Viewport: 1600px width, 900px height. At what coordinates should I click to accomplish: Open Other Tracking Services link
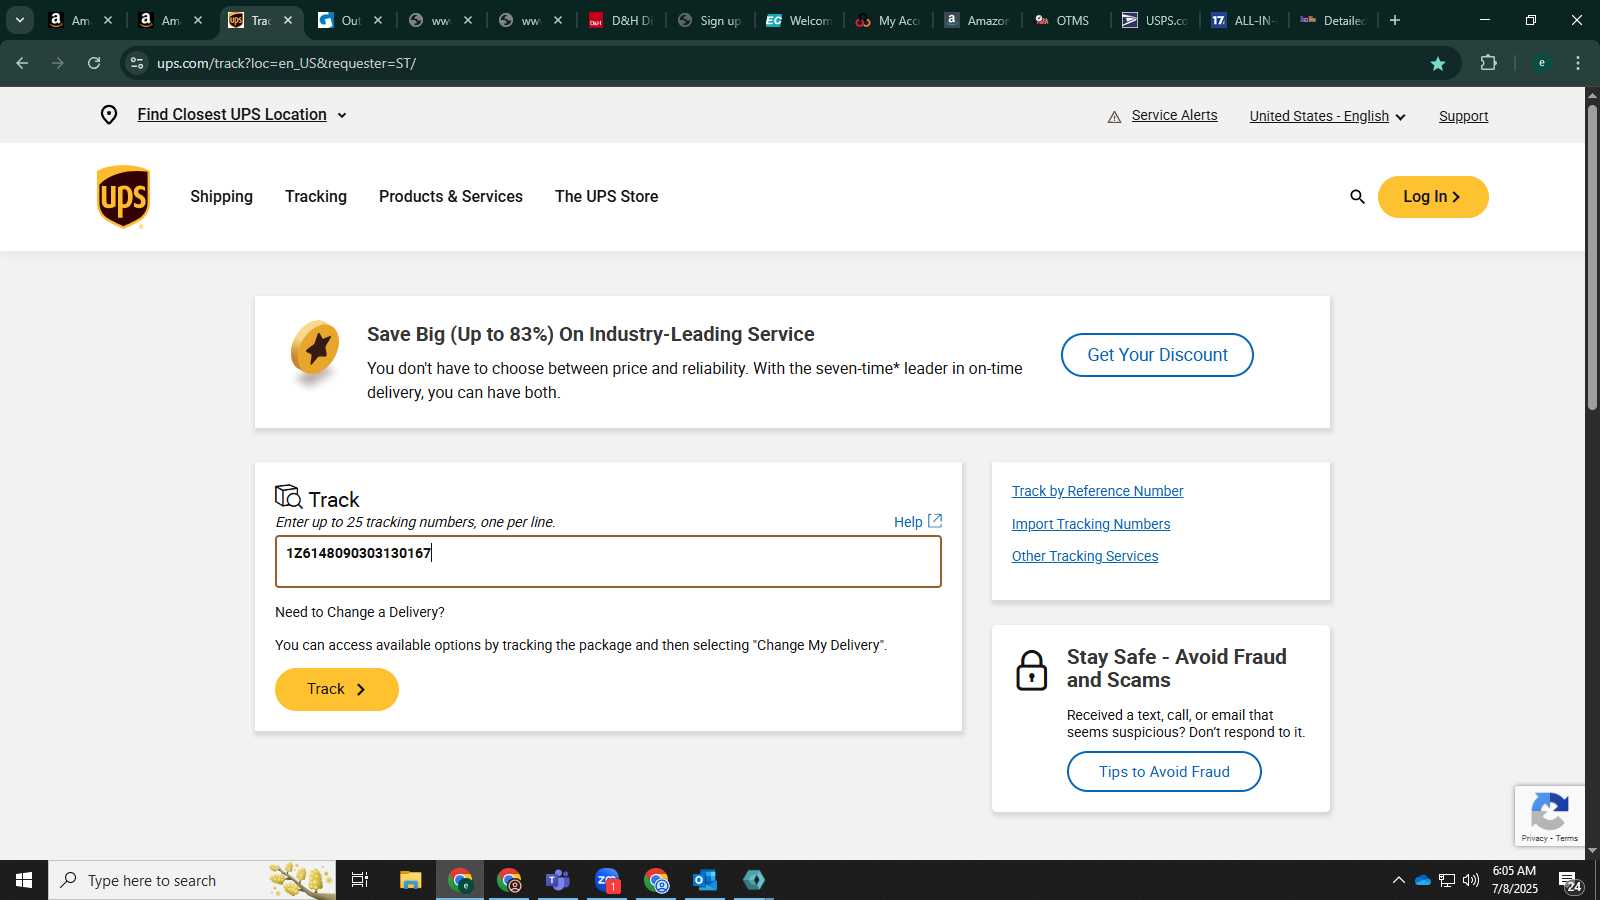pyautogui.click(x=1084, y=556)
